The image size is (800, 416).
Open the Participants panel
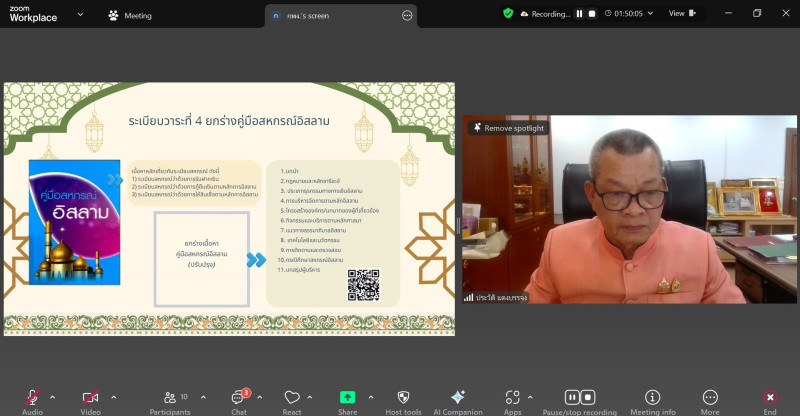(x=169, y=397)
